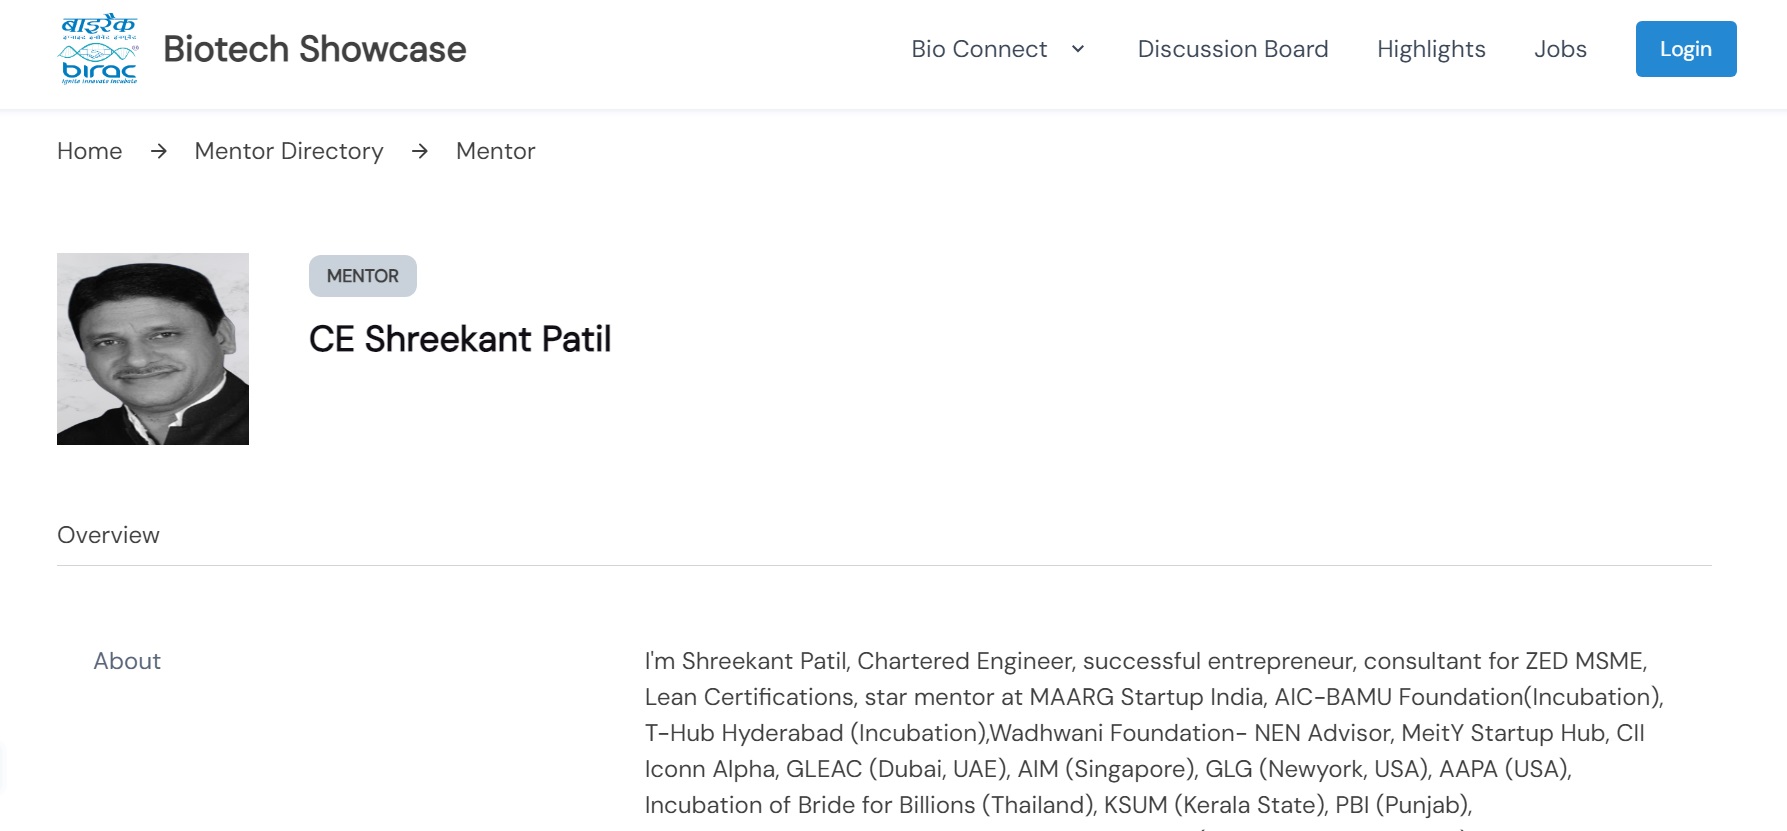Image resolution: width=1787 pixels, height=831 pixels.
Task: Click Shreekant Patil's profile photo
Action: click(x=153, y=349)
